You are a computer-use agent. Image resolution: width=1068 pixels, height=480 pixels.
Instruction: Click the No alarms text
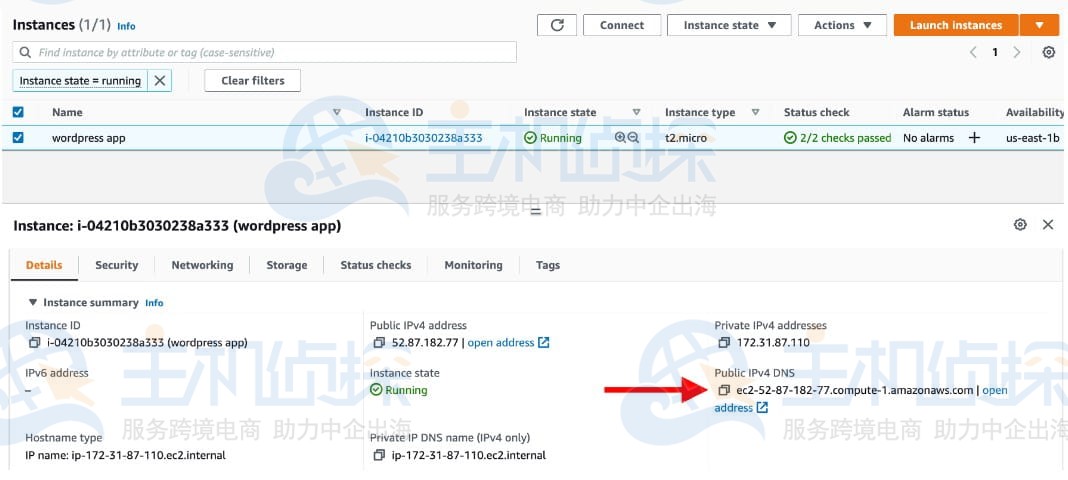(x=928, y=138)
